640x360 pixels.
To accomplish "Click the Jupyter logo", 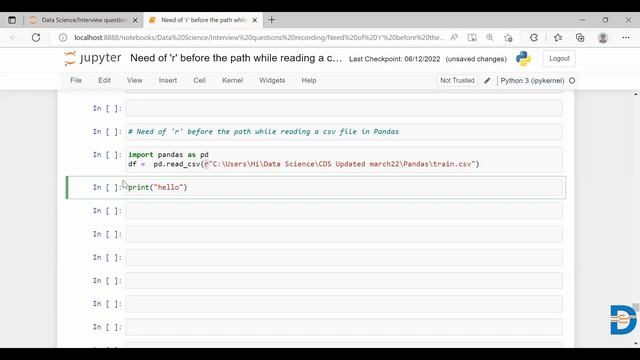I will click(x=93, y=58).
